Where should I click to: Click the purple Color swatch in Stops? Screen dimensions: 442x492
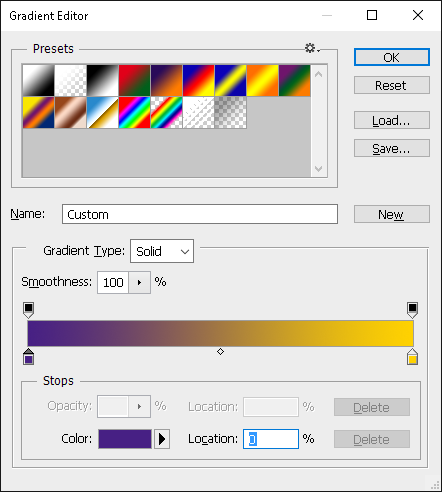point(125,439)
